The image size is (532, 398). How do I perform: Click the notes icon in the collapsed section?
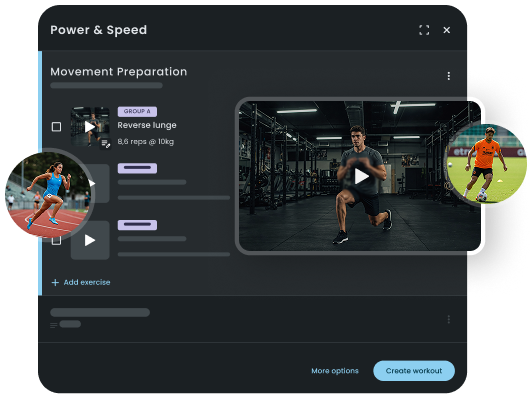point(53,325)
